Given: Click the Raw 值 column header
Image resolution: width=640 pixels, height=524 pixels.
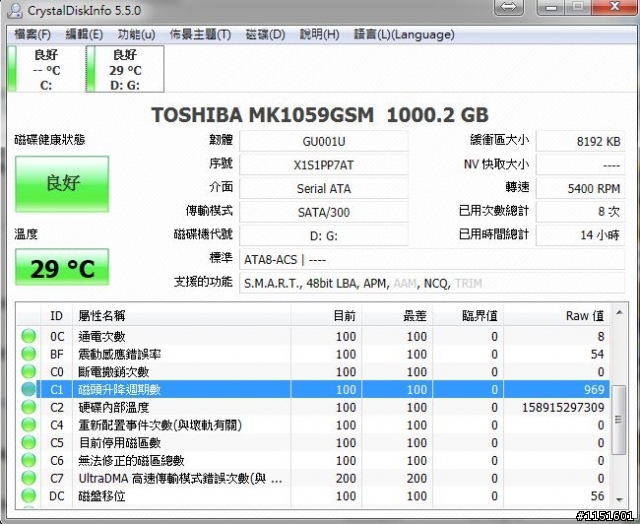Looking at the screenshot, I should click(x=557, y=315).
